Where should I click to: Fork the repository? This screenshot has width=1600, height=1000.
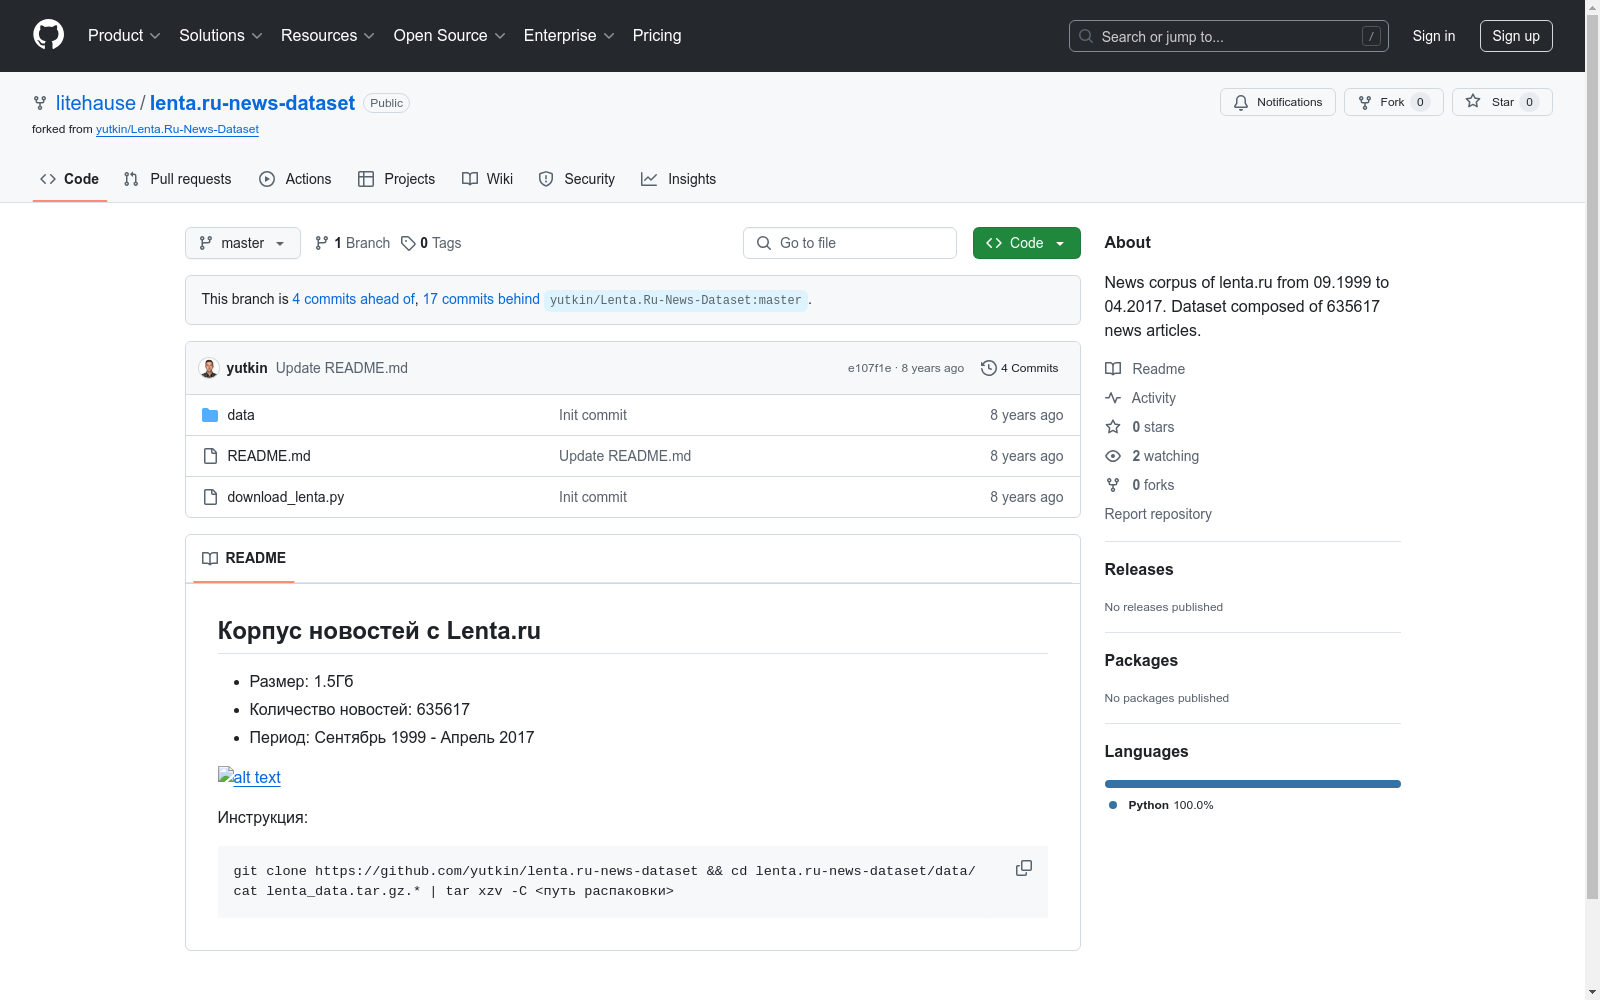pos(1394,102)
